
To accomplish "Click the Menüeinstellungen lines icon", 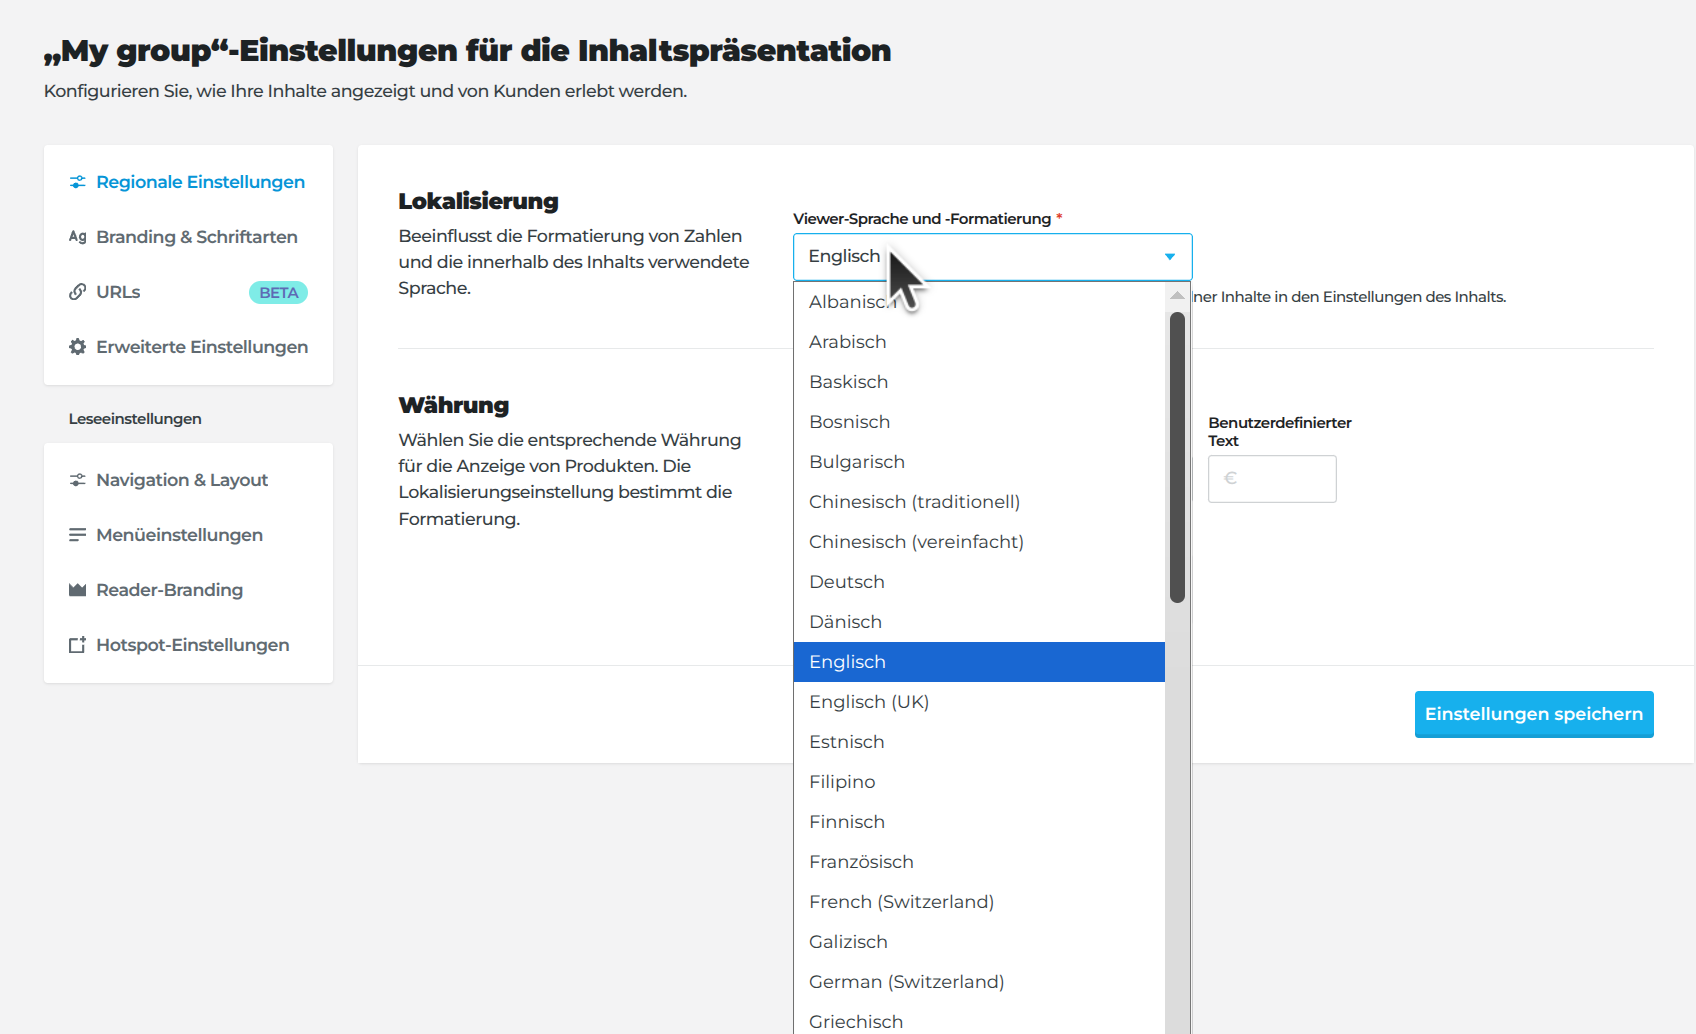I will tap(77, 535).
